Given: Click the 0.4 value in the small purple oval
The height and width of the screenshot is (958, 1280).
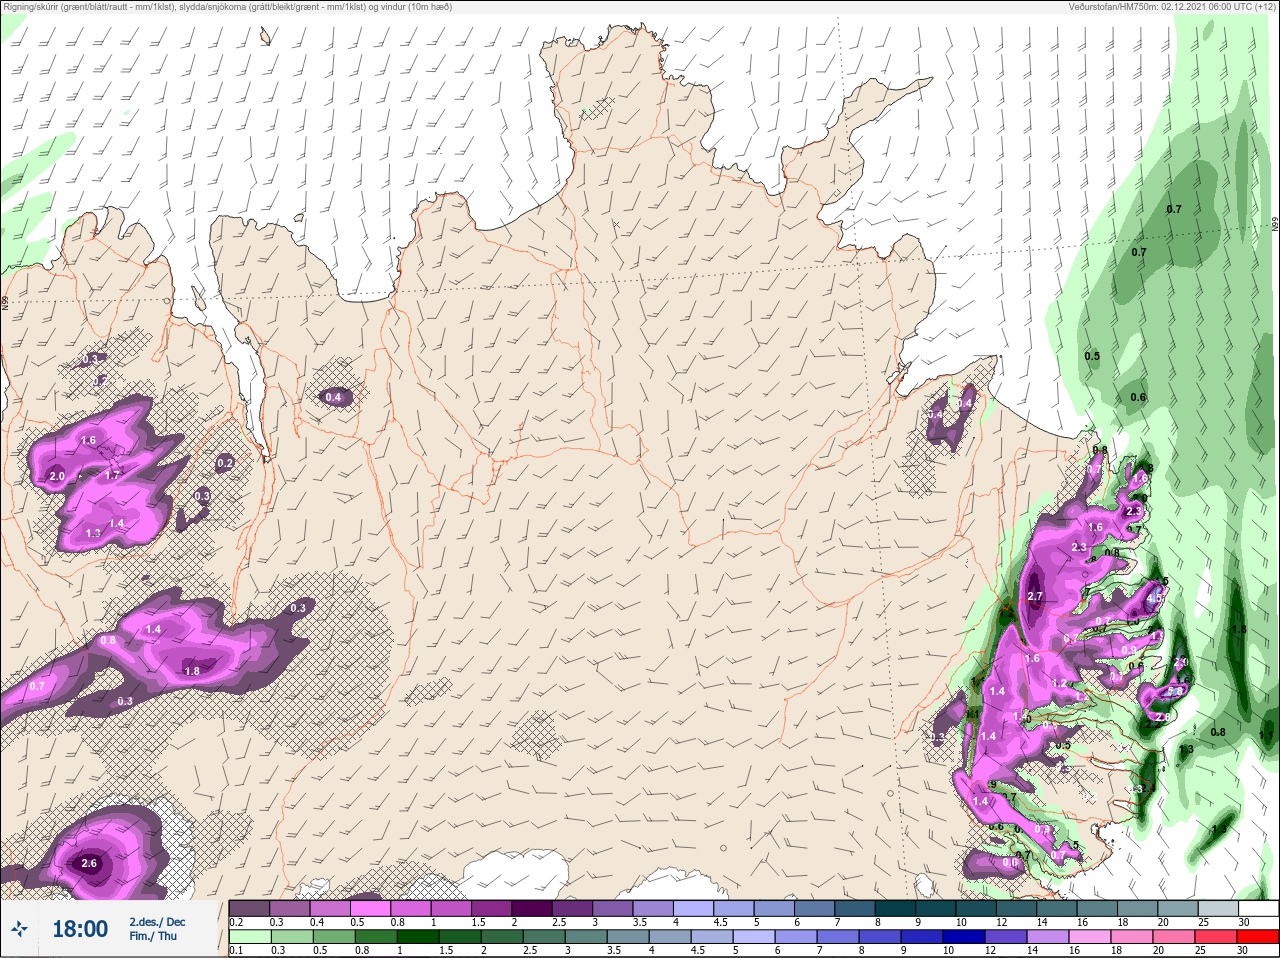Looking at the screenshot, I should click(x=334, y=397).
